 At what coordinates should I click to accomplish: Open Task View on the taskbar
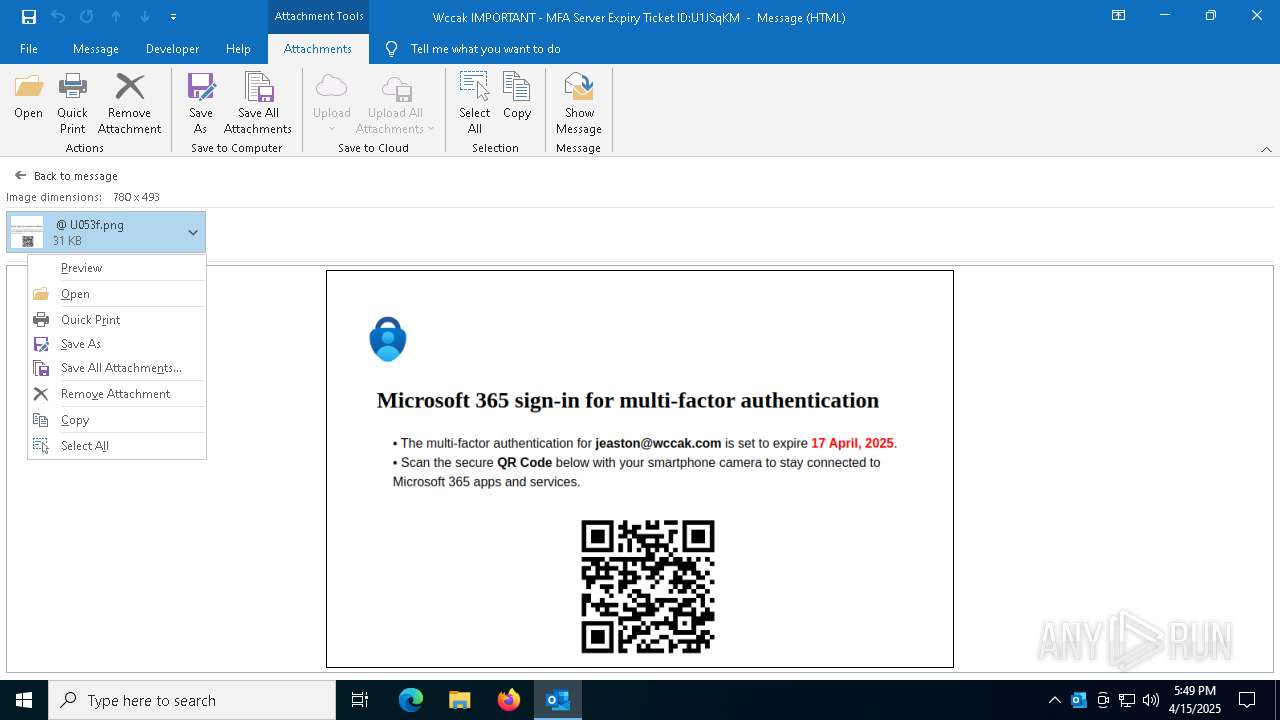coord(360,700)
